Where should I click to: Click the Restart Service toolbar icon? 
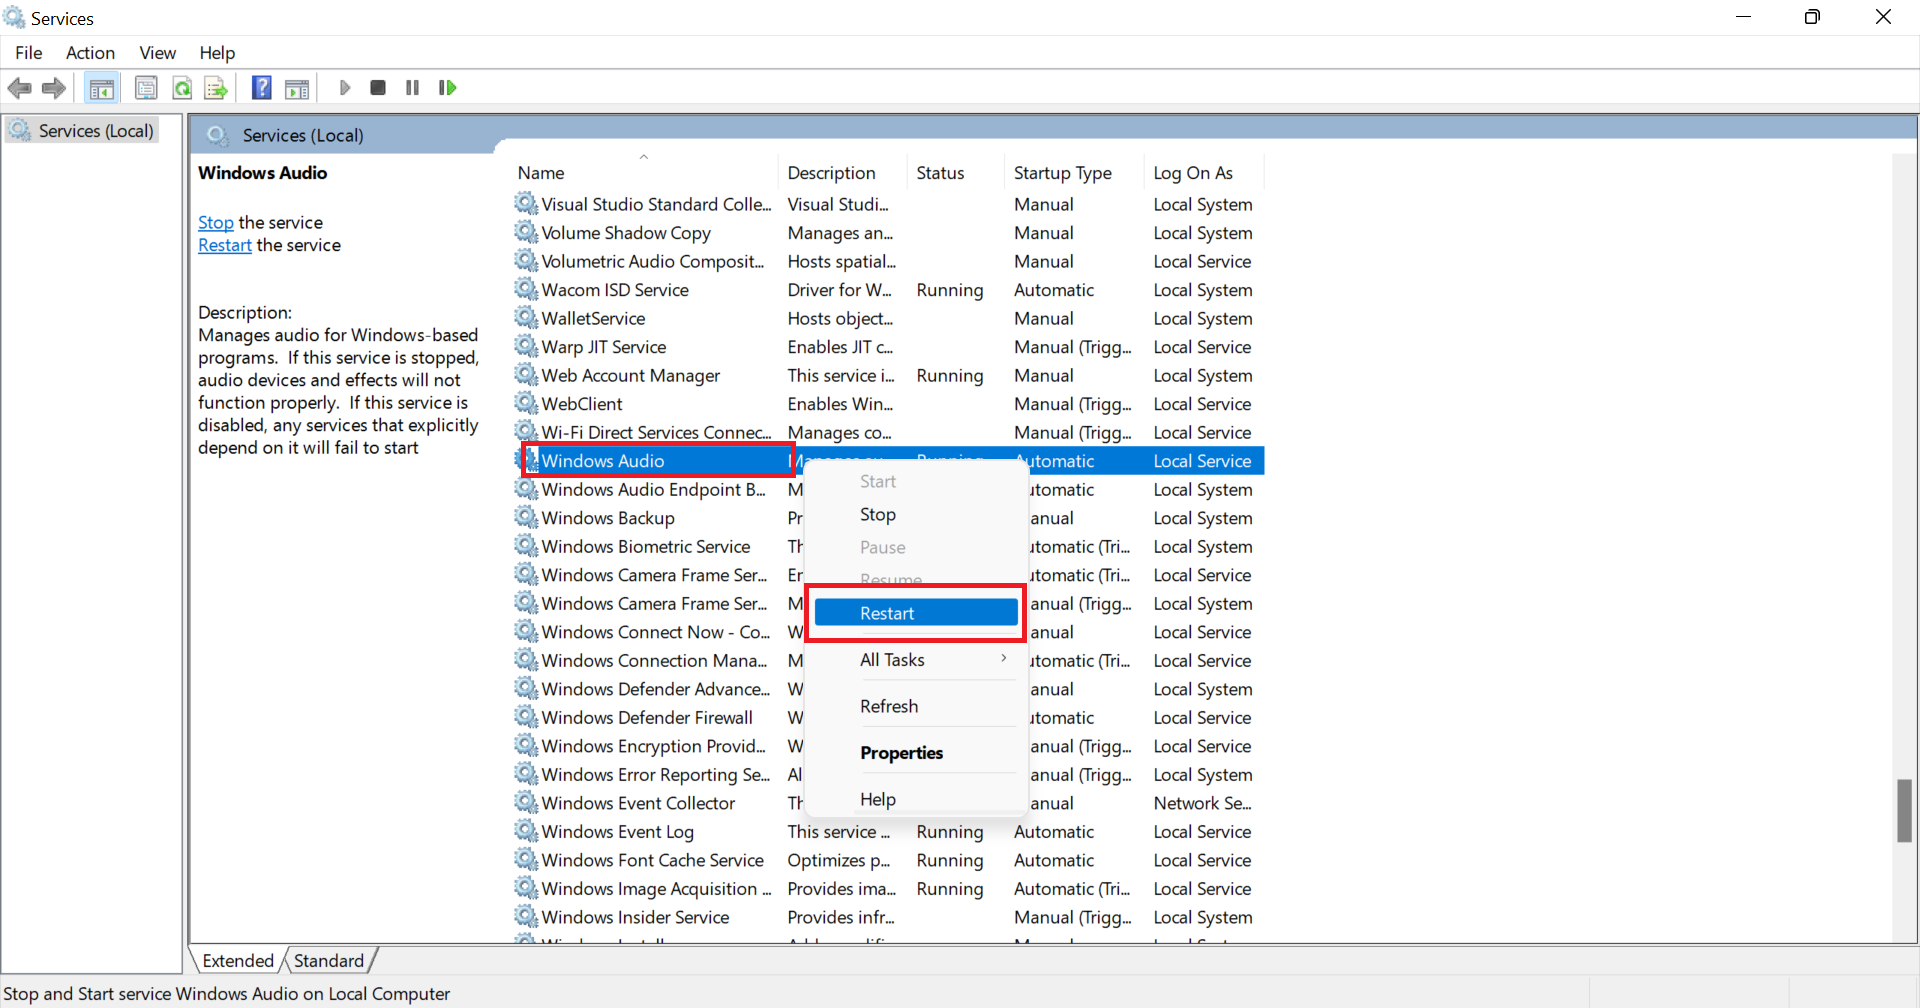447,88
